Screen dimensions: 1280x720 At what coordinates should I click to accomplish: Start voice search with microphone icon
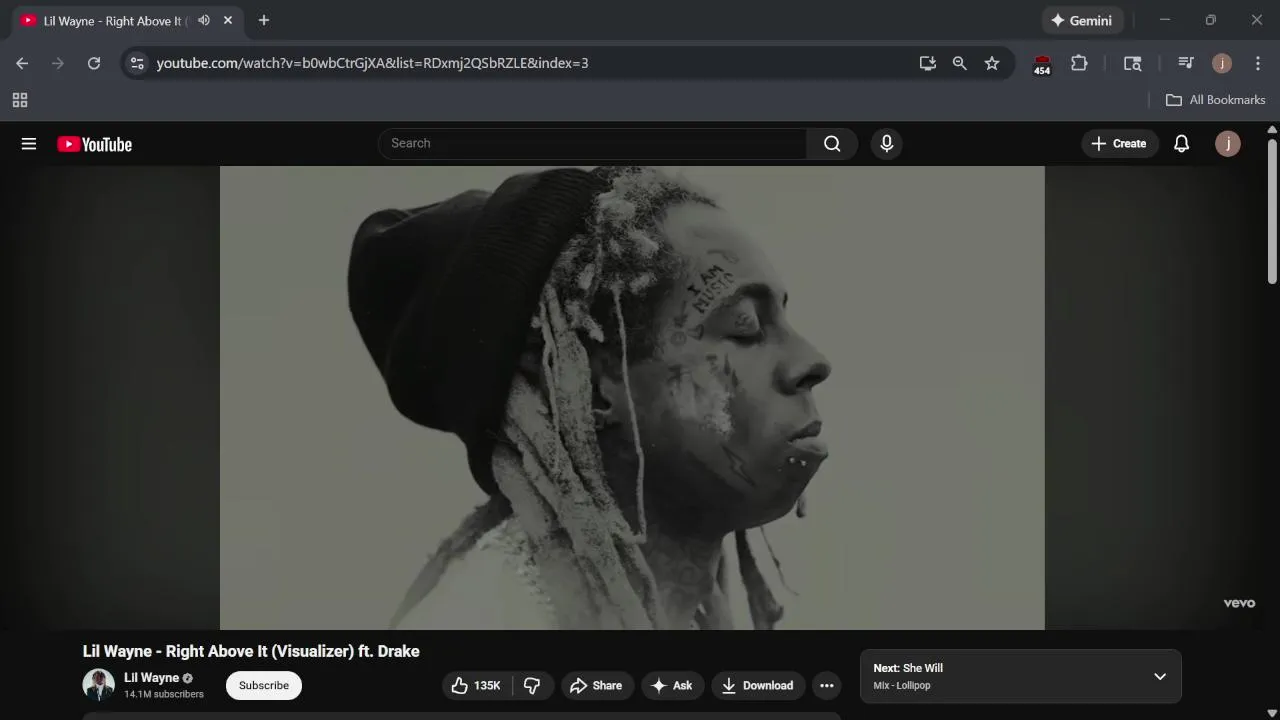(886, 144)
